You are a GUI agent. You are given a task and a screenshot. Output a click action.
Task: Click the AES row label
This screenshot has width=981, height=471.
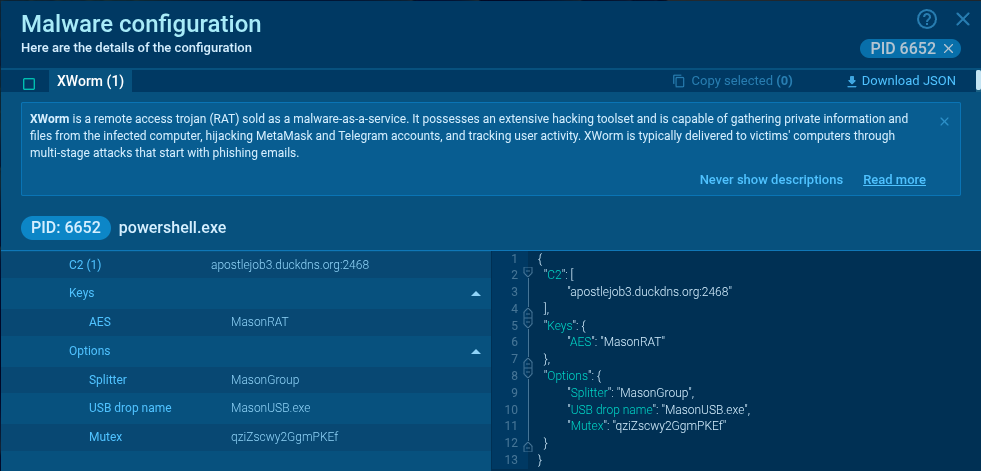[x=99, y=322]
